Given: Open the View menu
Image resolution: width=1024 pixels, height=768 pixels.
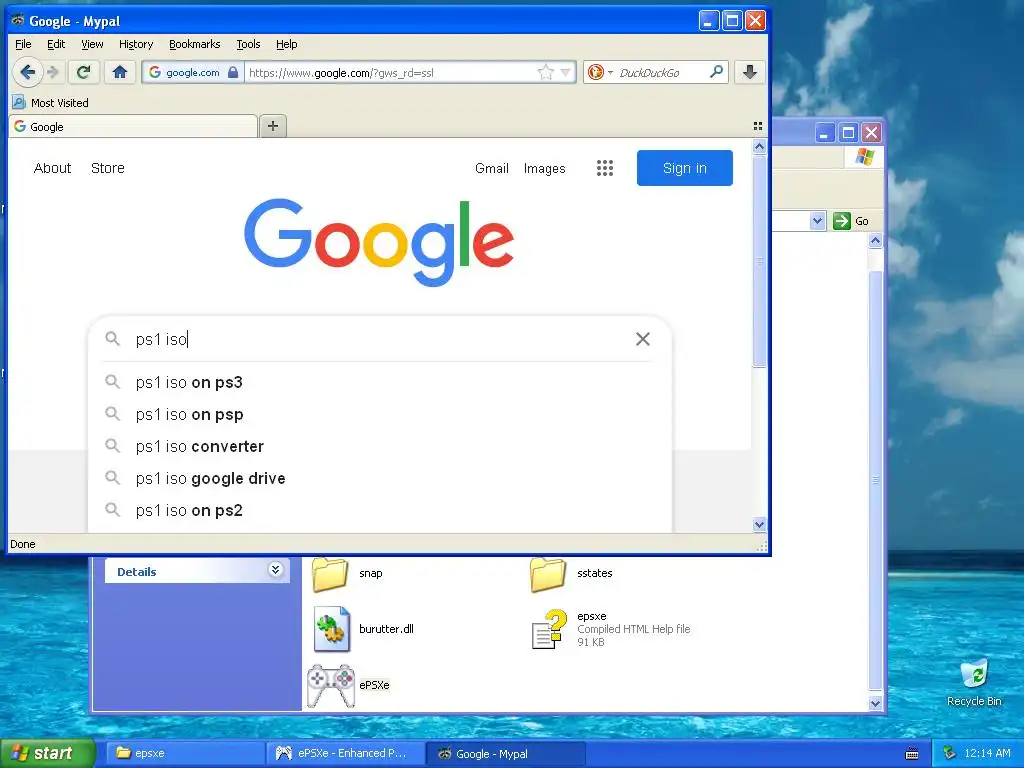Looking at the screenshot, I should tap(92, 44).
